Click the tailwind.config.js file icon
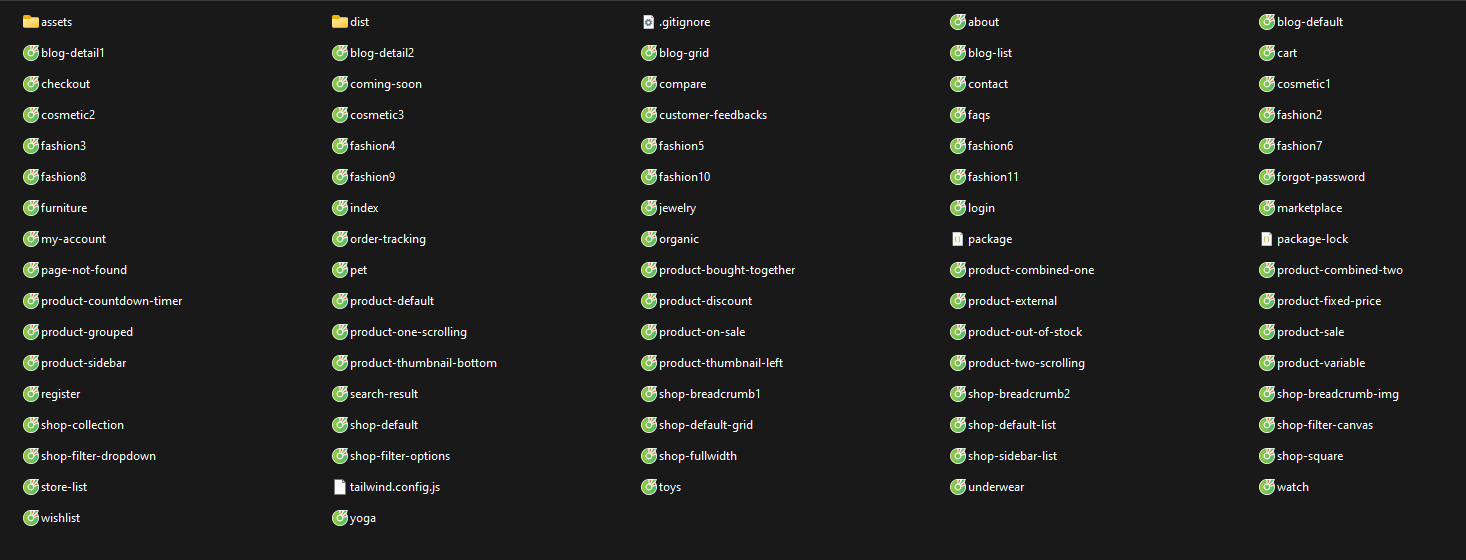Image resolution: width=1466 pixels, height=560 pixels. click(339, 487)
